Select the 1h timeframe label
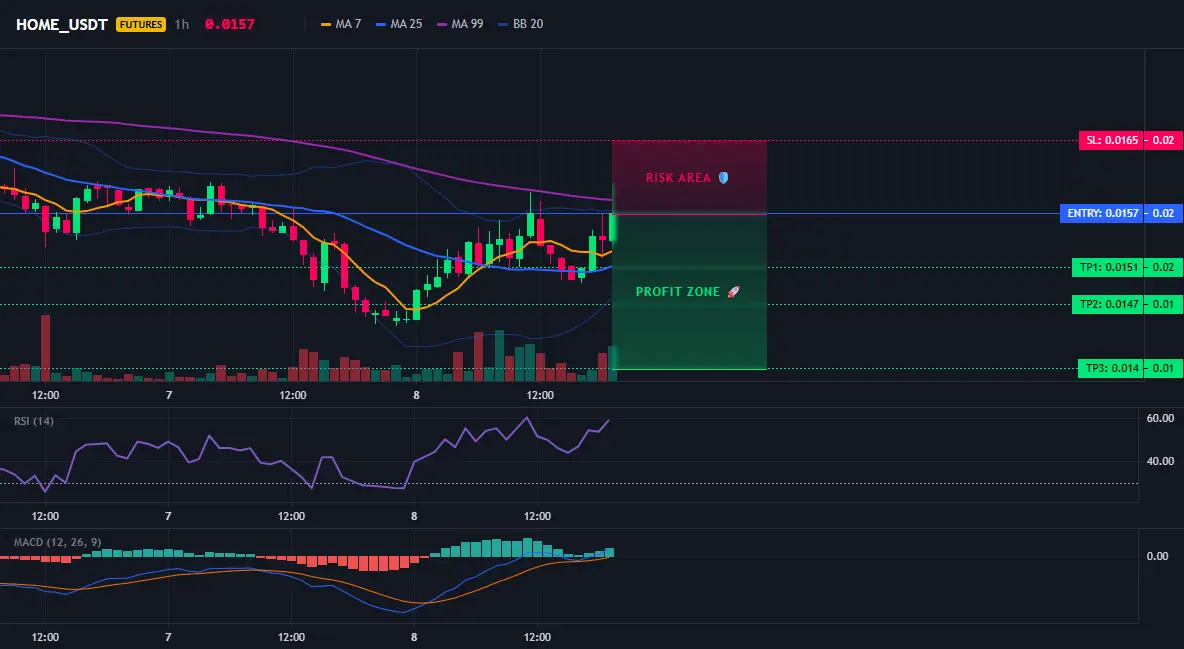The width and height of the screenshot is (1184, 649). 182,24
